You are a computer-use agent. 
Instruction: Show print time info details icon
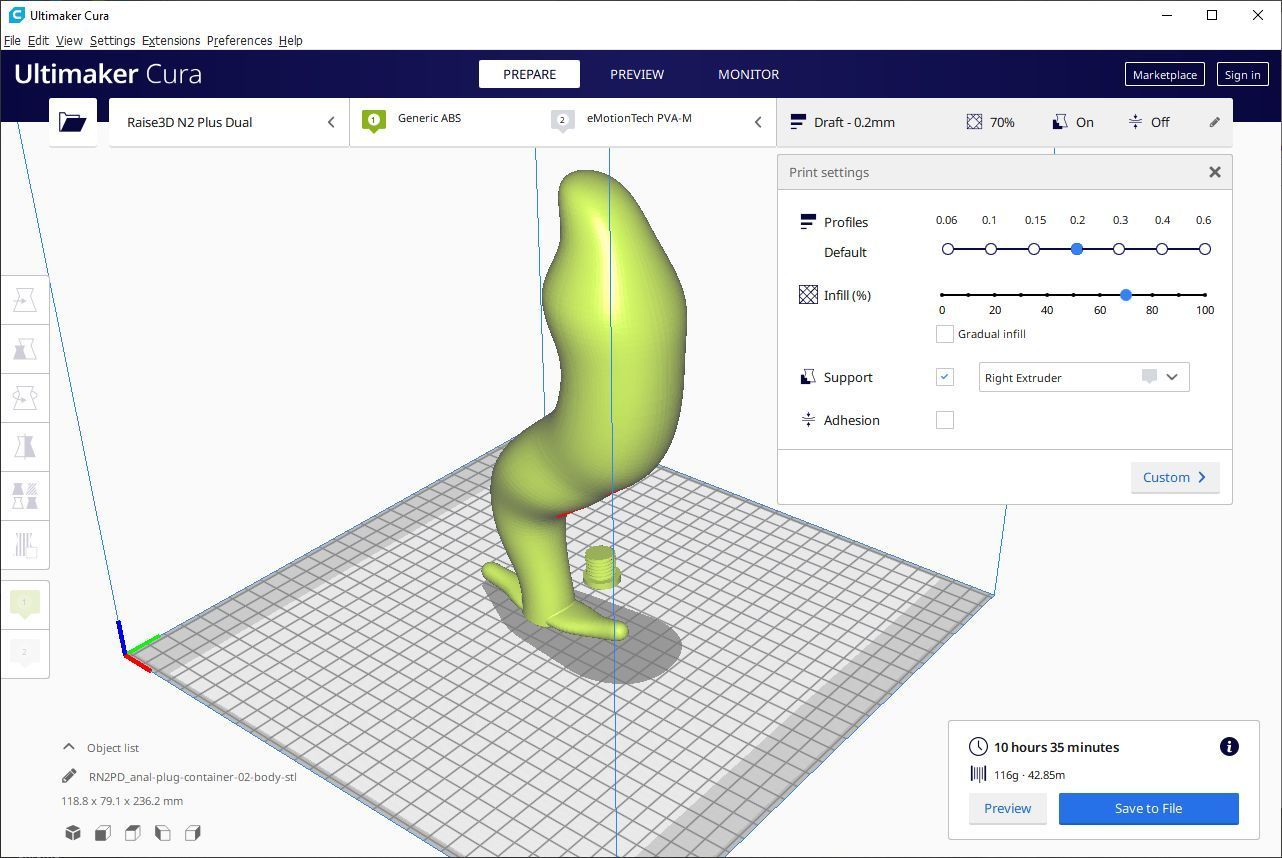(1229, 747)
